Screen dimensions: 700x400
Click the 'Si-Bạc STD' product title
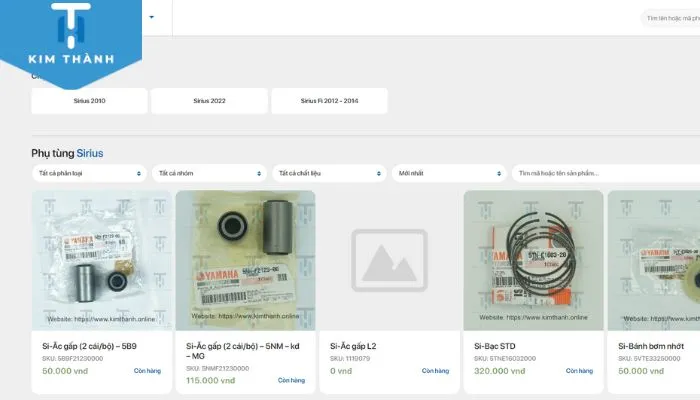494,346
